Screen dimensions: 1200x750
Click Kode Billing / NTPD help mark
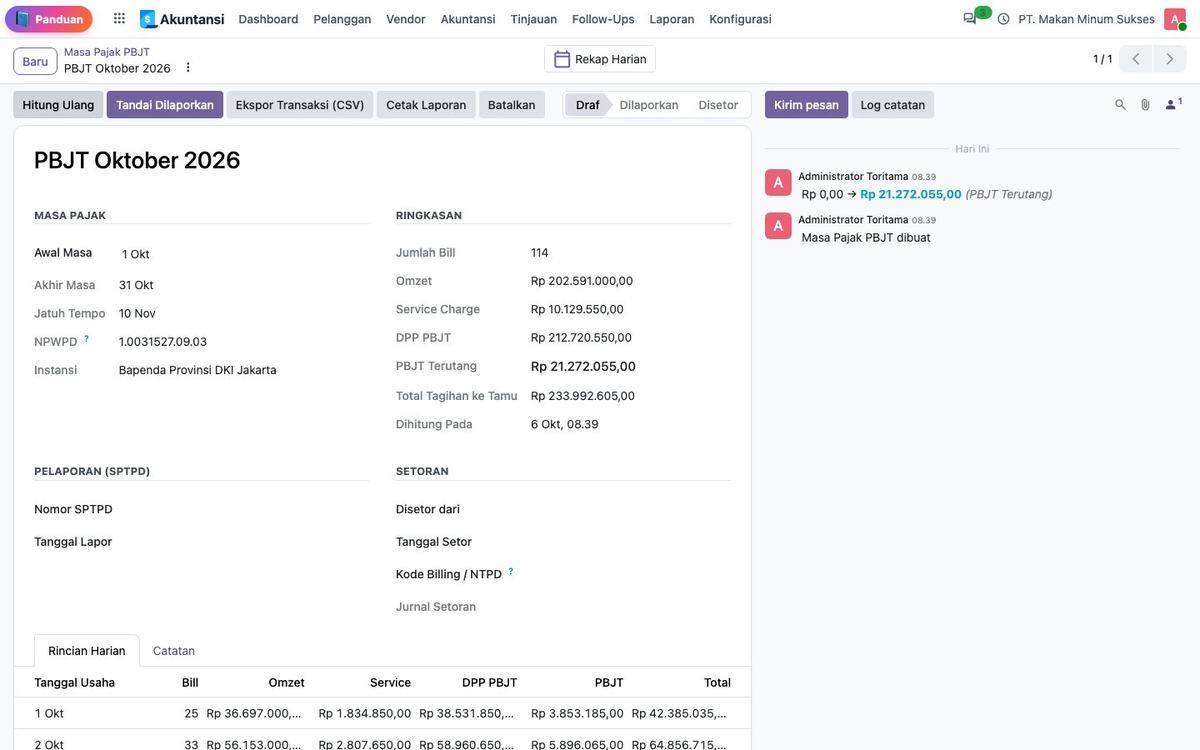pos(511,572)
